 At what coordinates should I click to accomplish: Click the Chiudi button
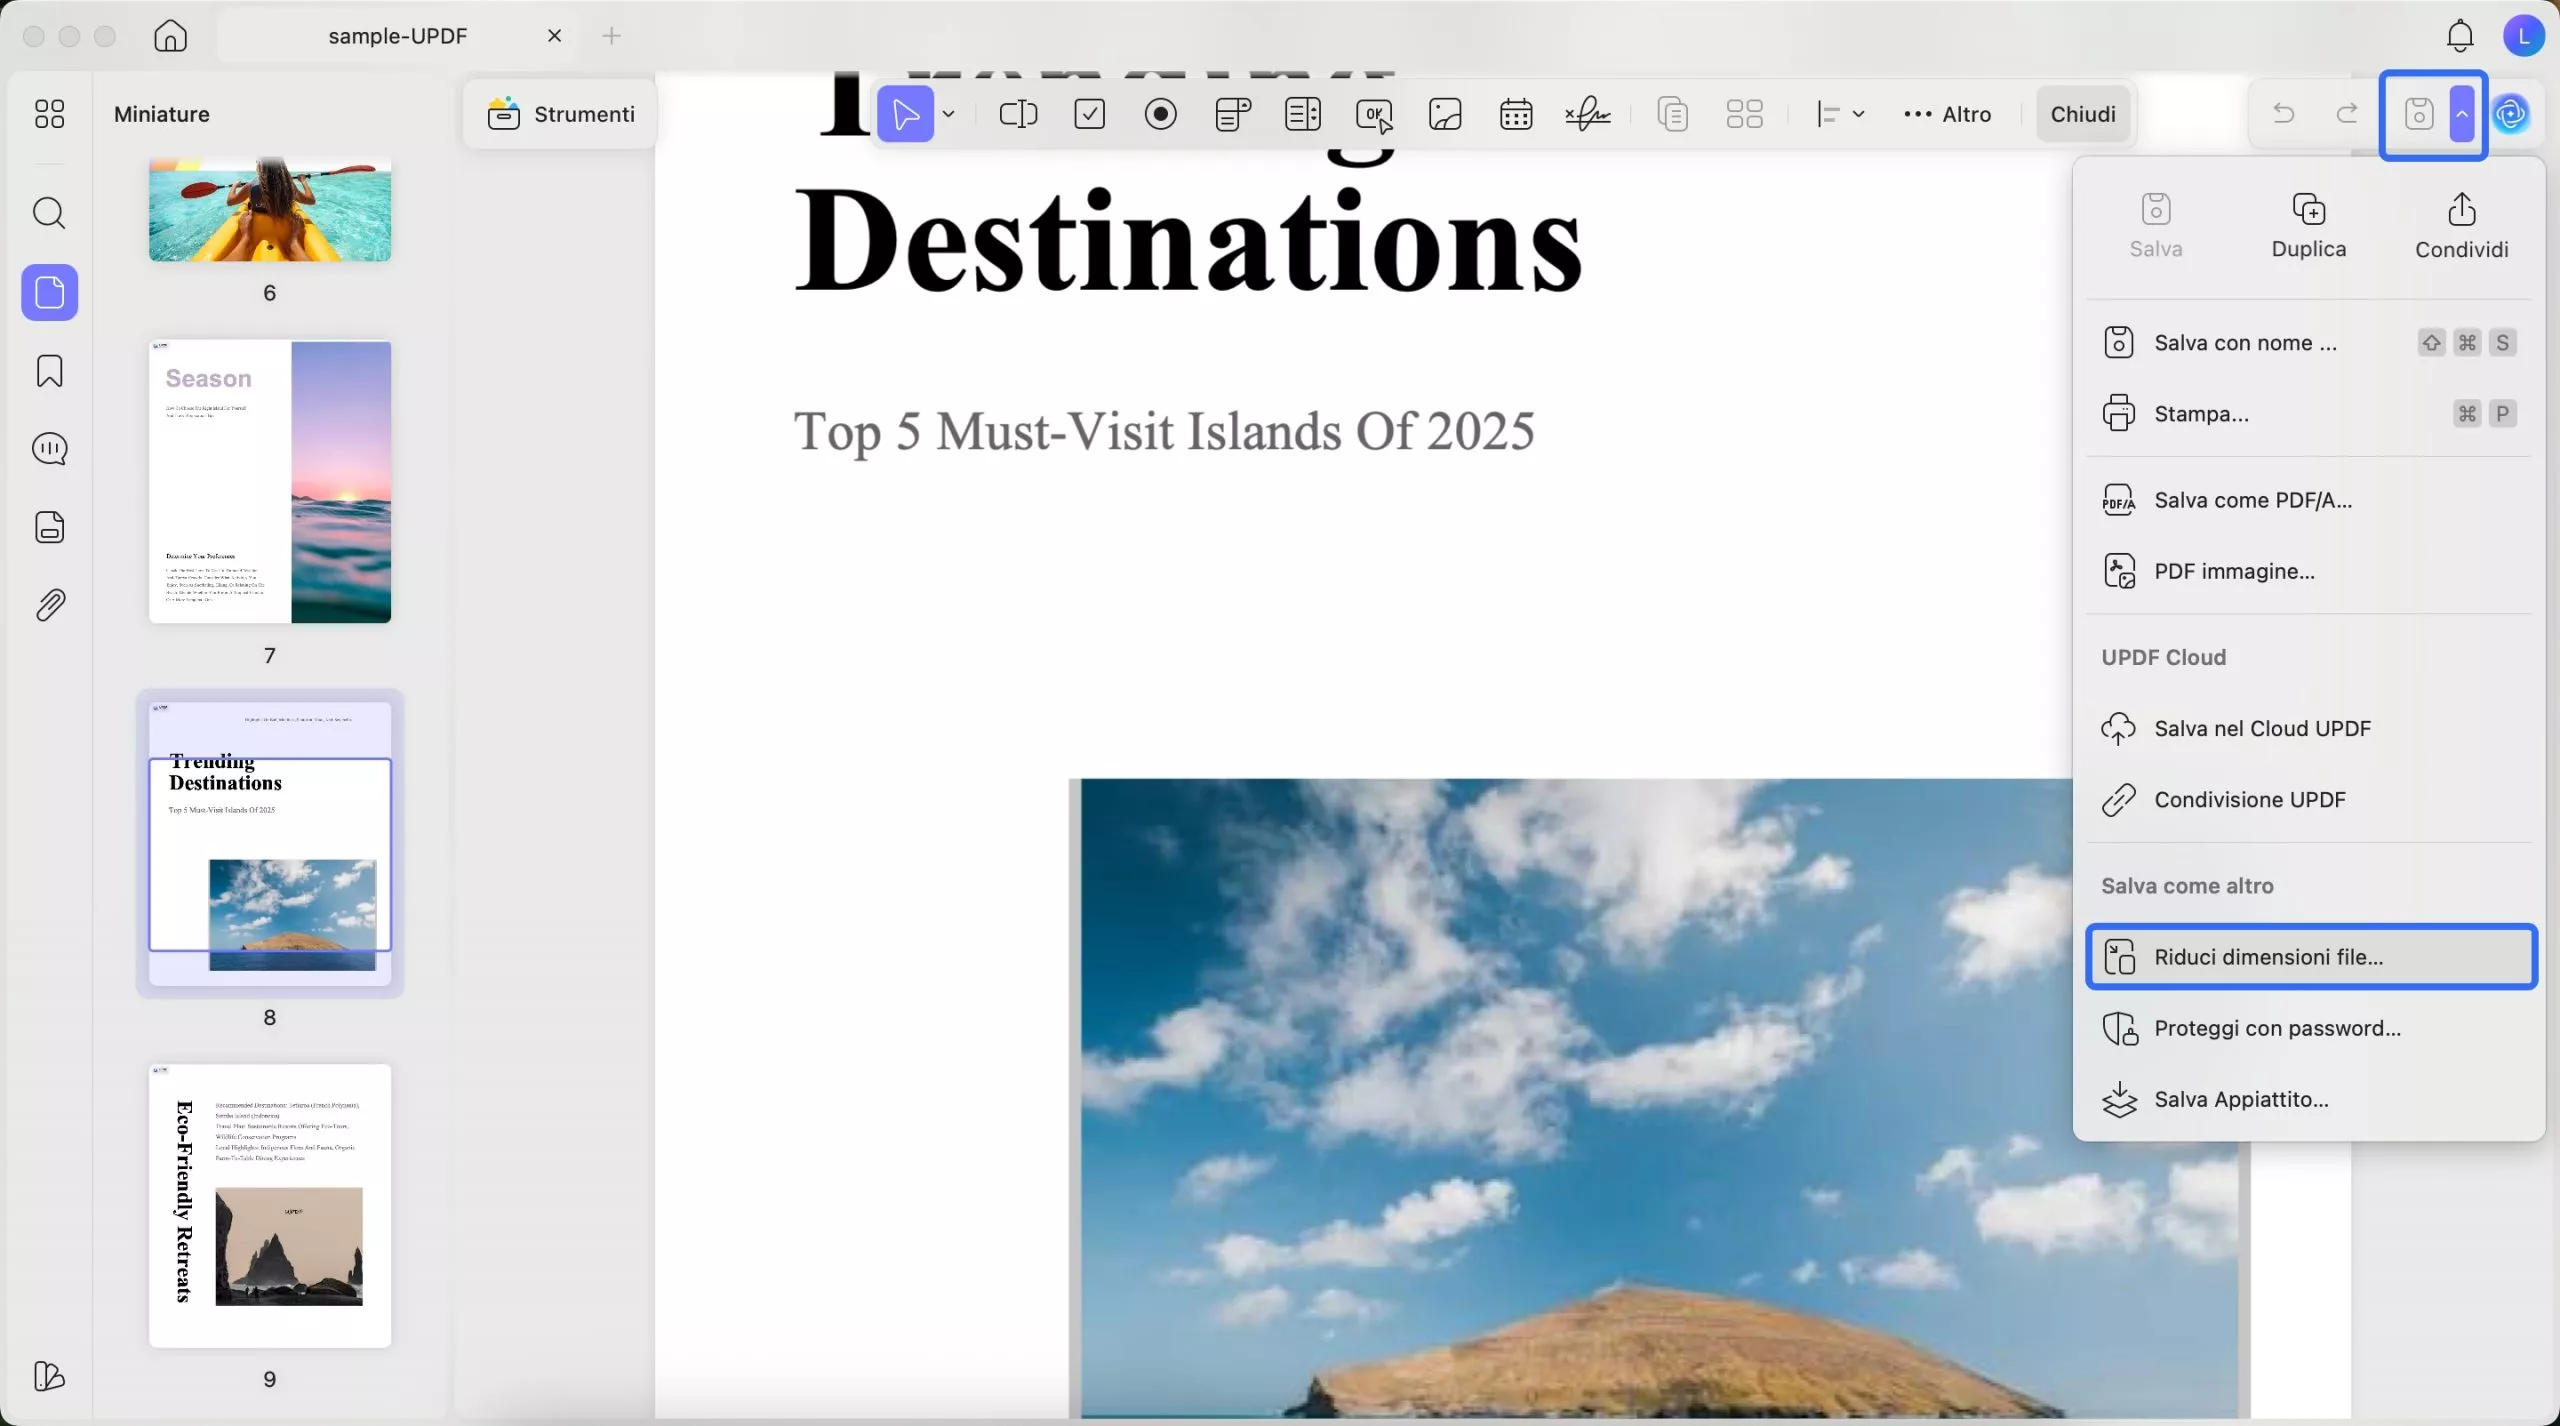(x=2082, y=114)
